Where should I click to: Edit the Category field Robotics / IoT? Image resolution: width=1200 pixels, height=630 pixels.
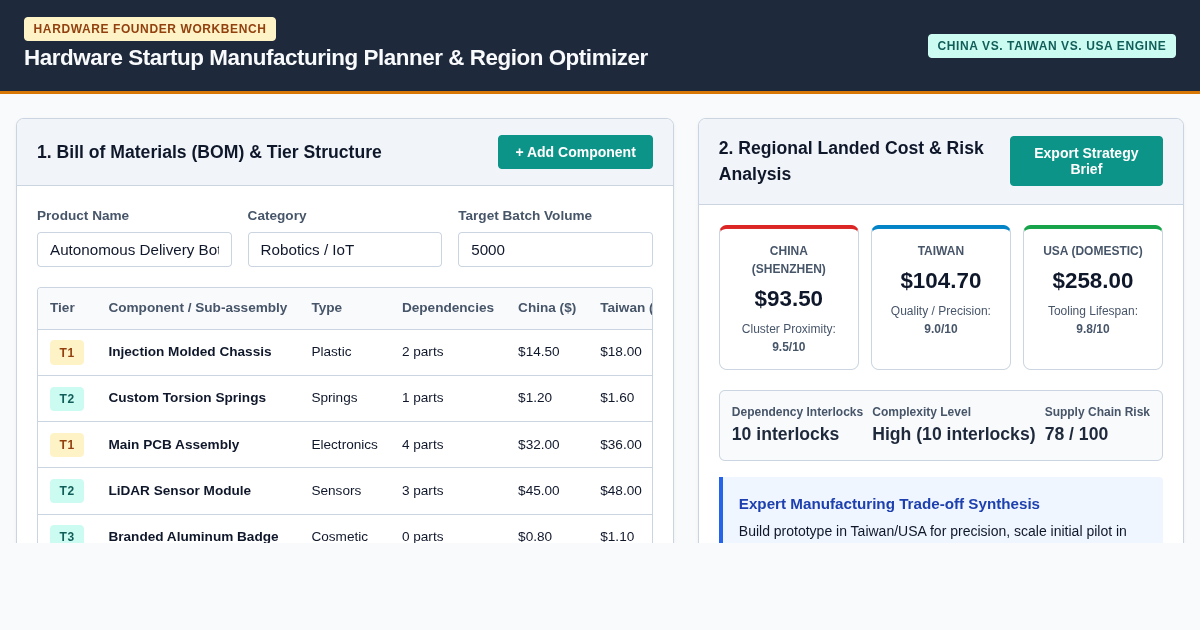coord(345,250)
